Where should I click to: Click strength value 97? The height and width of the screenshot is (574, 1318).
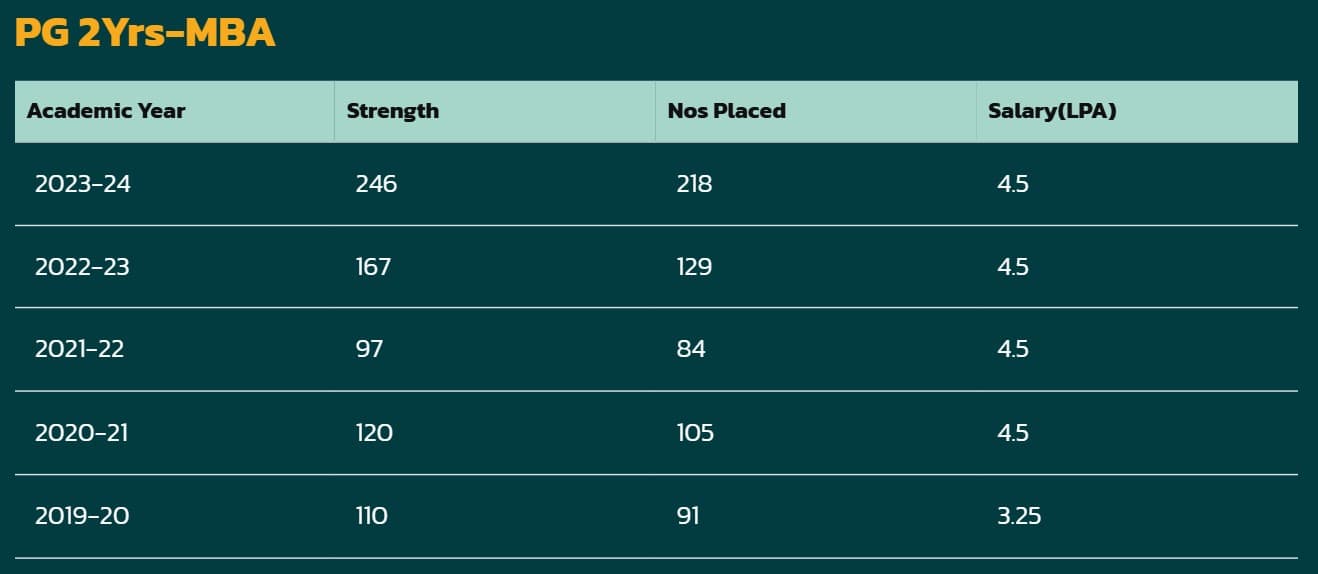click(x=369, y=349)
